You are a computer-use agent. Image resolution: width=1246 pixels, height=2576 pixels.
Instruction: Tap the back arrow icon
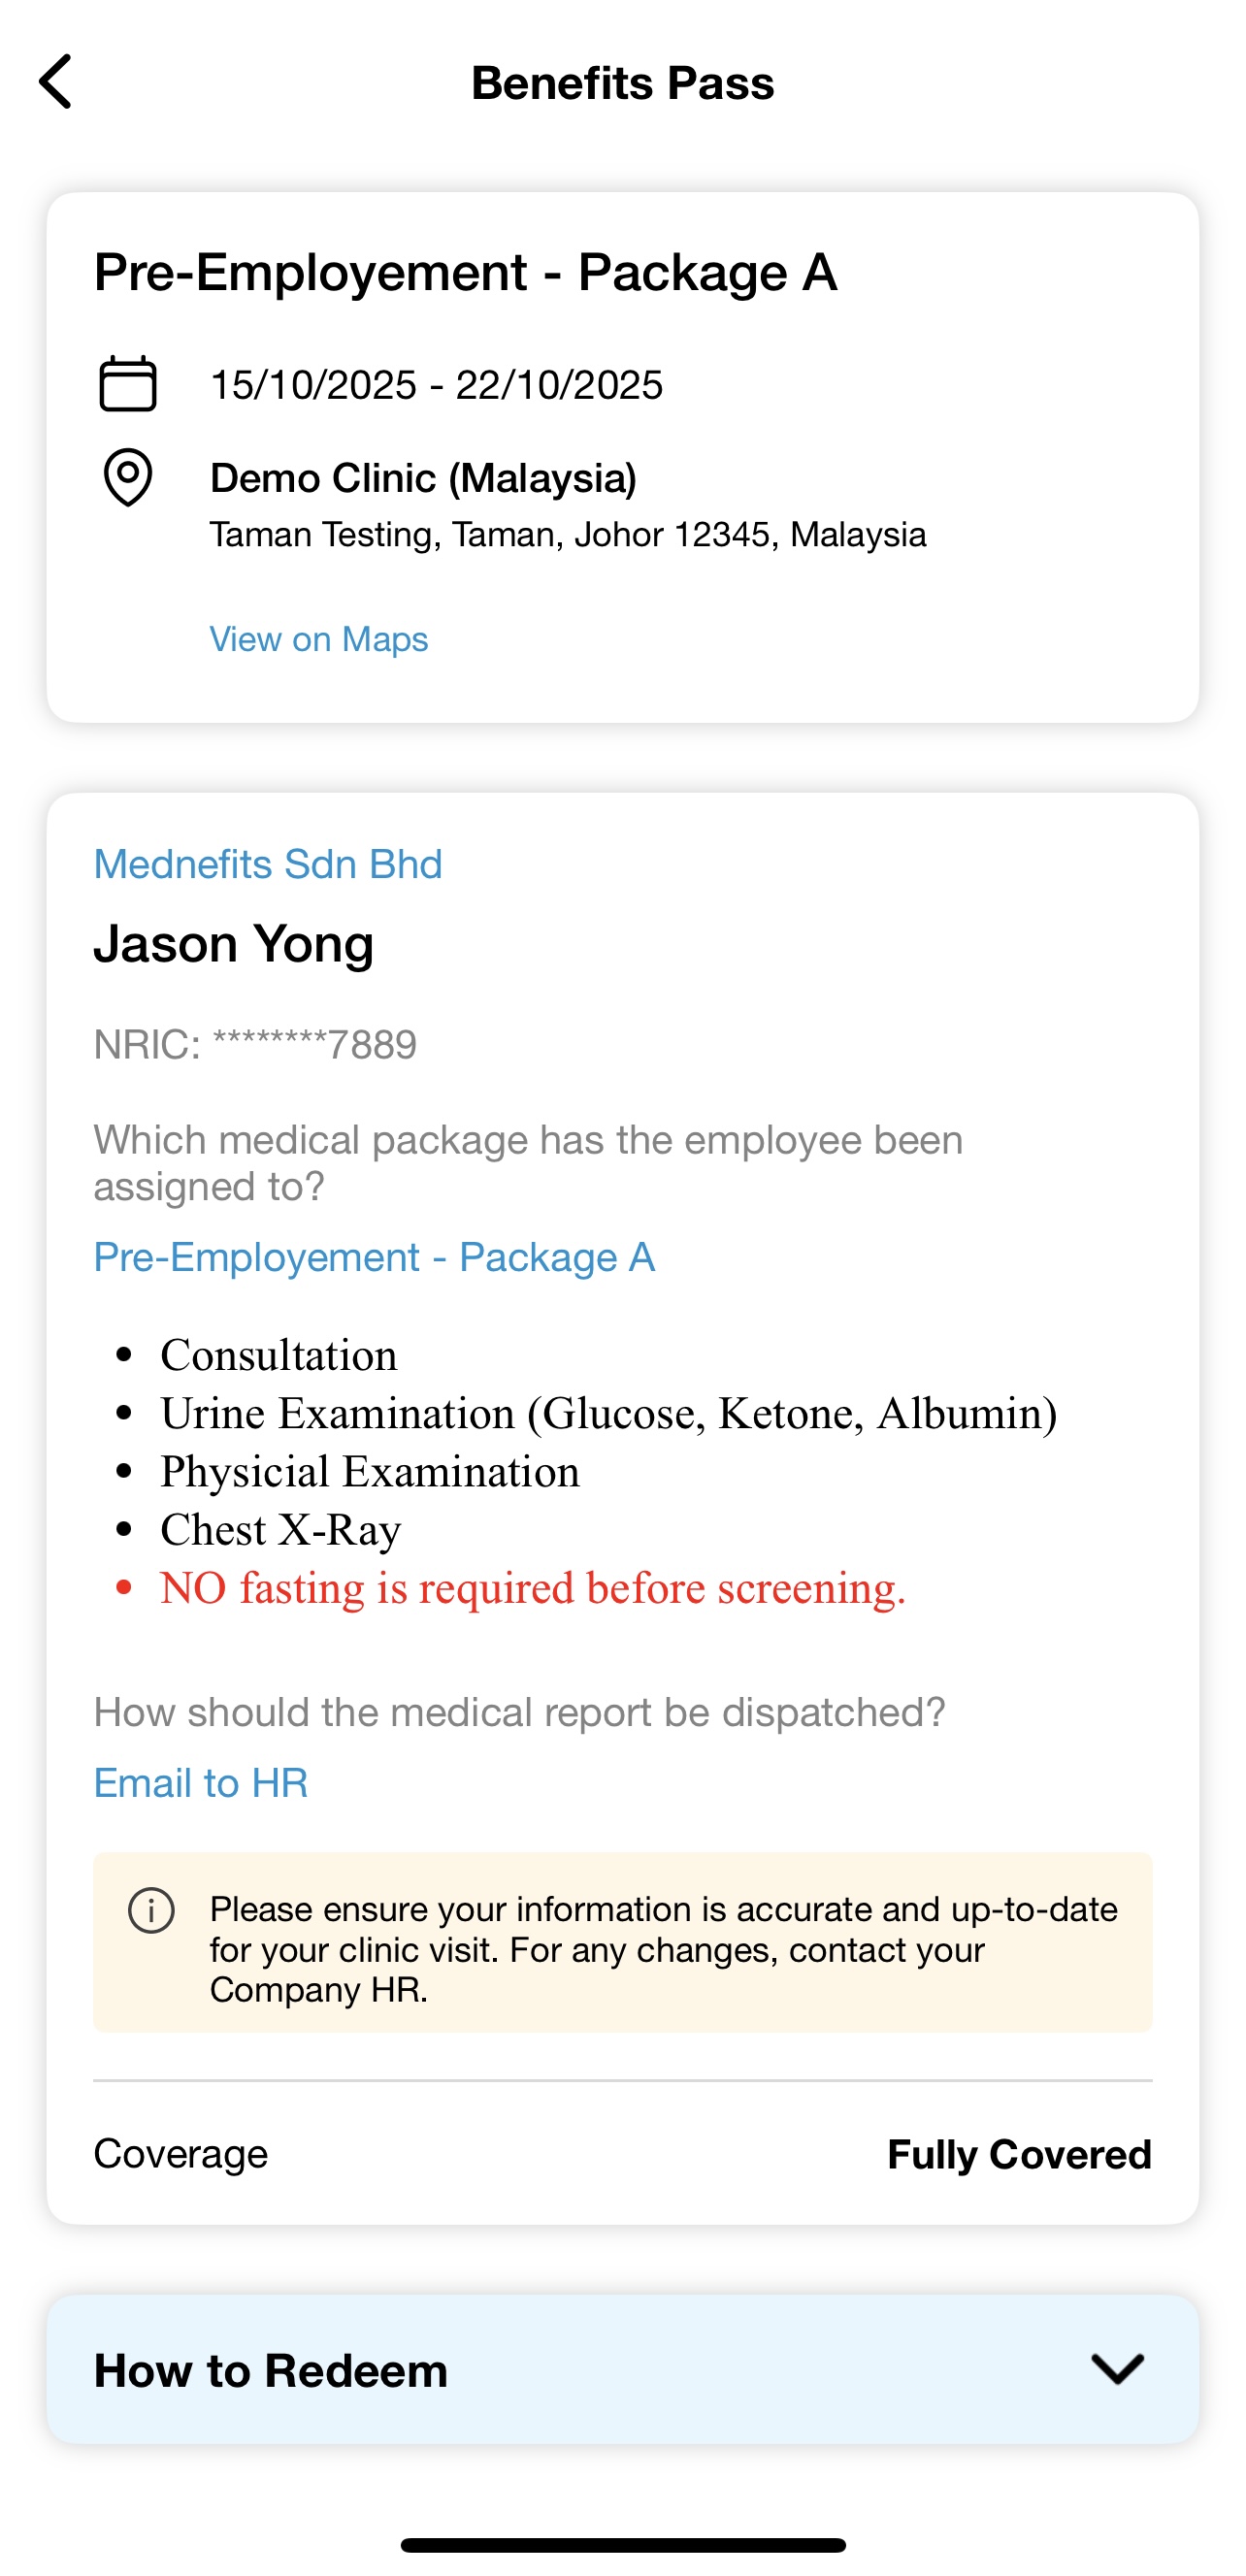[56, 82]
